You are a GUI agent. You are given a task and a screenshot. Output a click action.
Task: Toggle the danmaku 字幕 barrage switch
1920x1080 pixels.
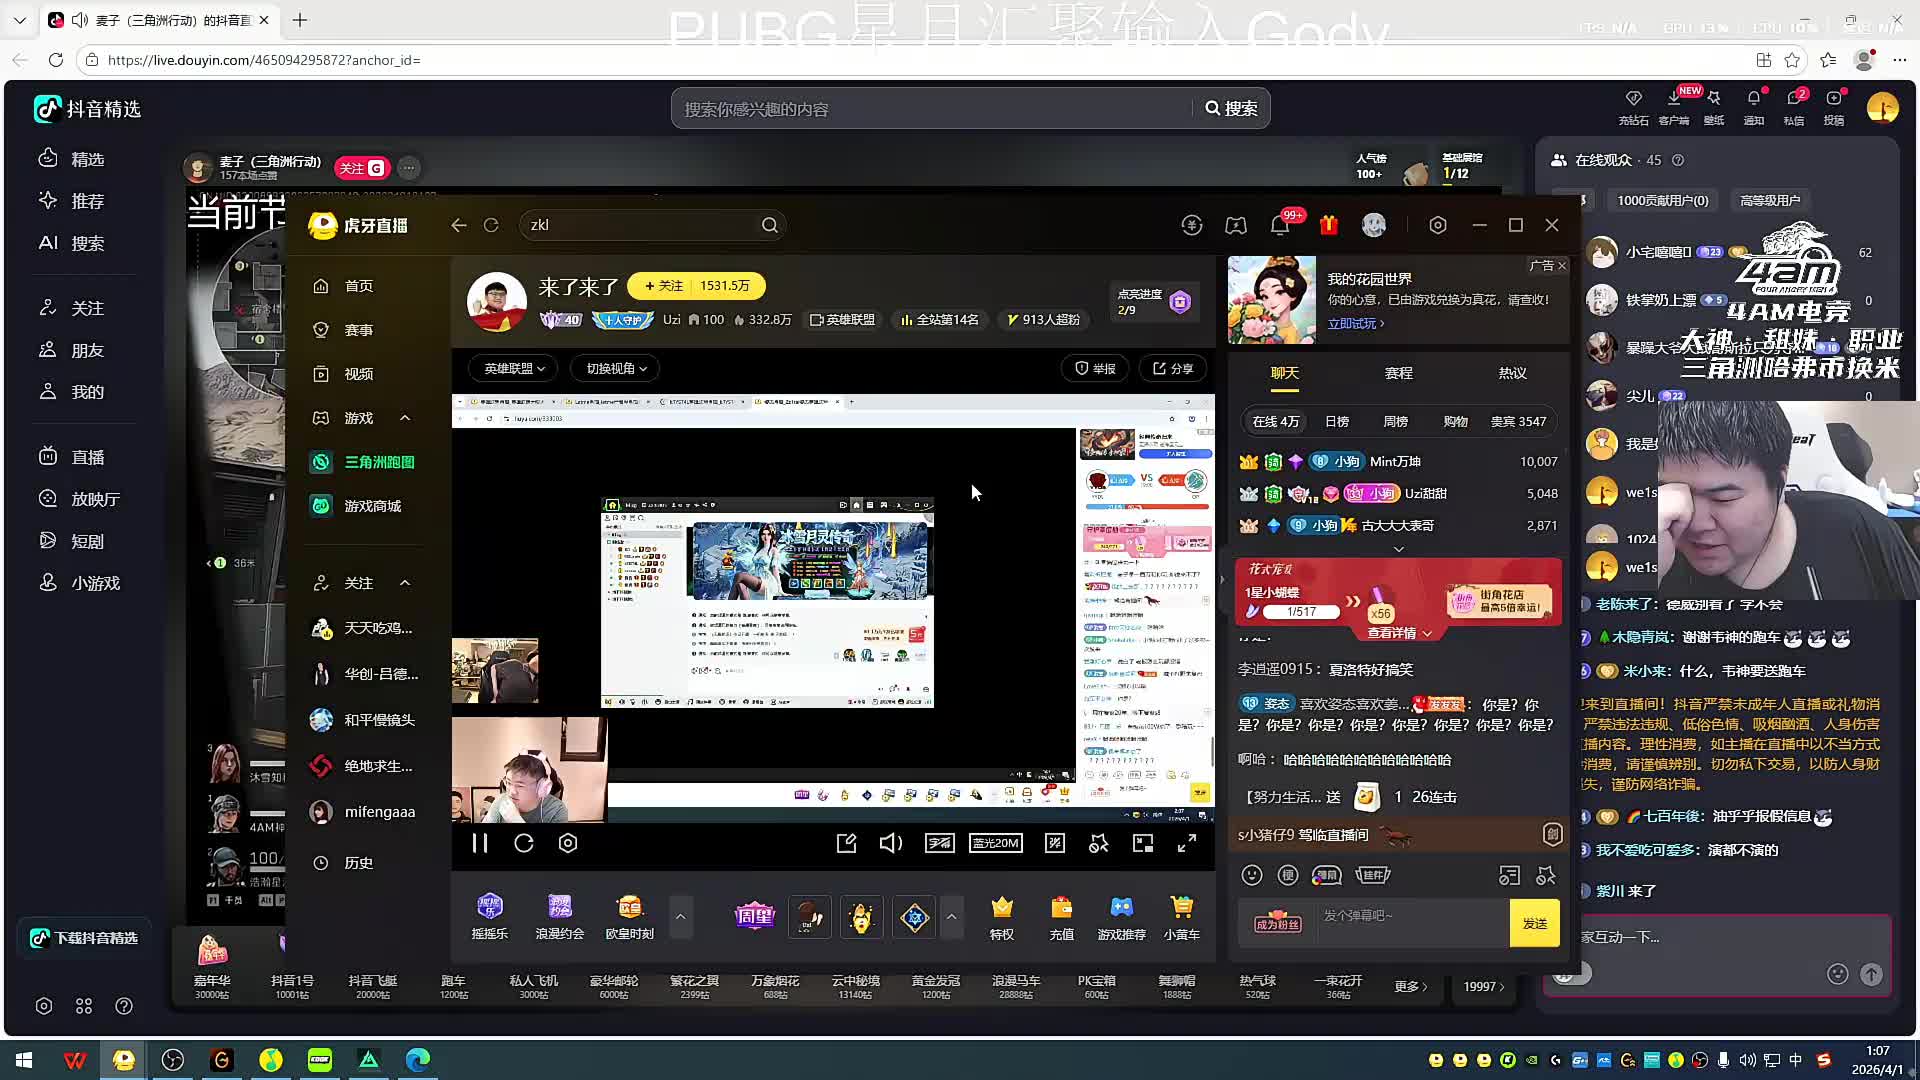click(939, 843)
